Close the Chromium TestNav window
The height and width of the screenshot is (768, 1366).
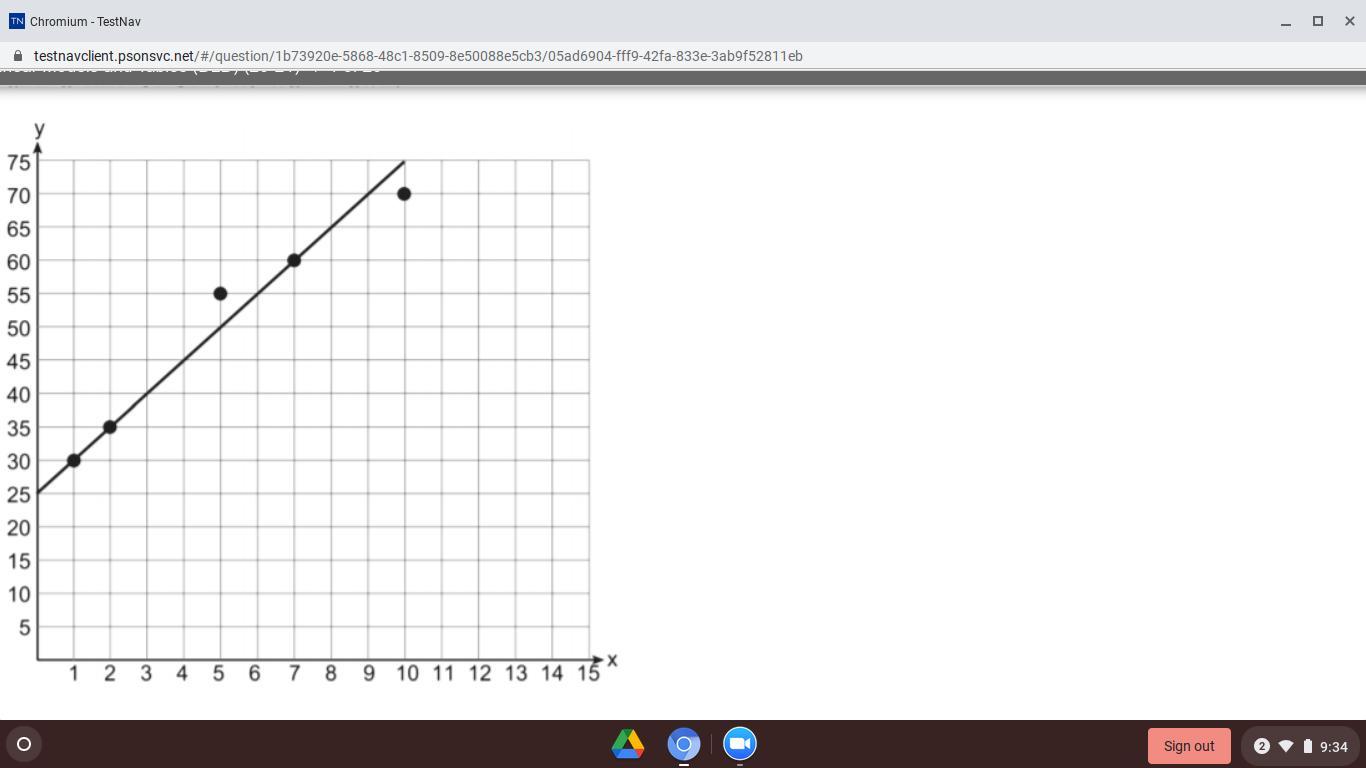coord(1350,21)
